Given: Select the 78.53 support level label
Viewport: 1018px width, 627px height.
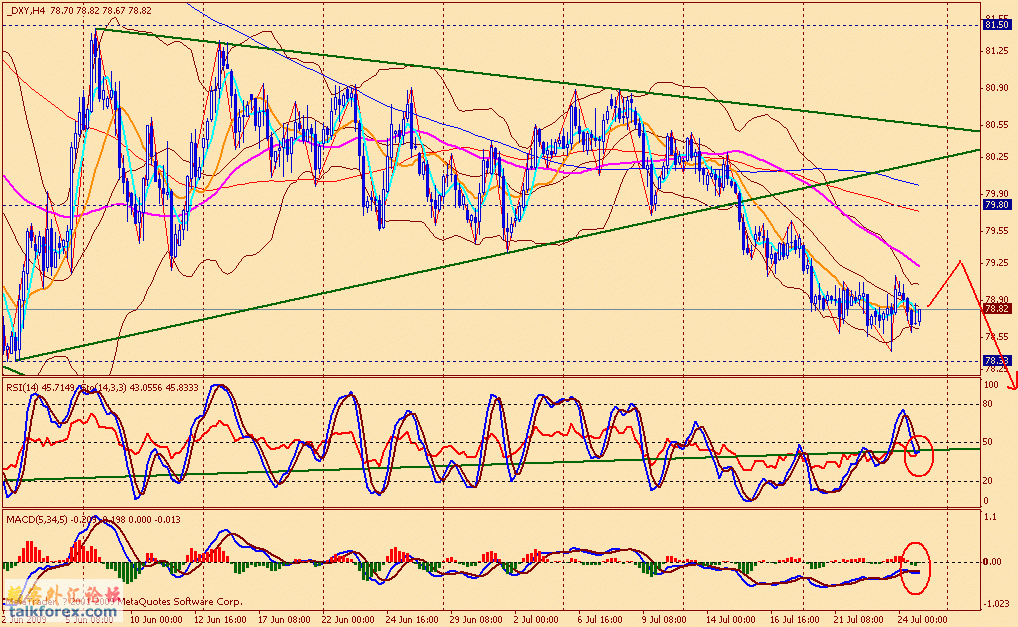Looking at the screenshot, I should [997, 360].
